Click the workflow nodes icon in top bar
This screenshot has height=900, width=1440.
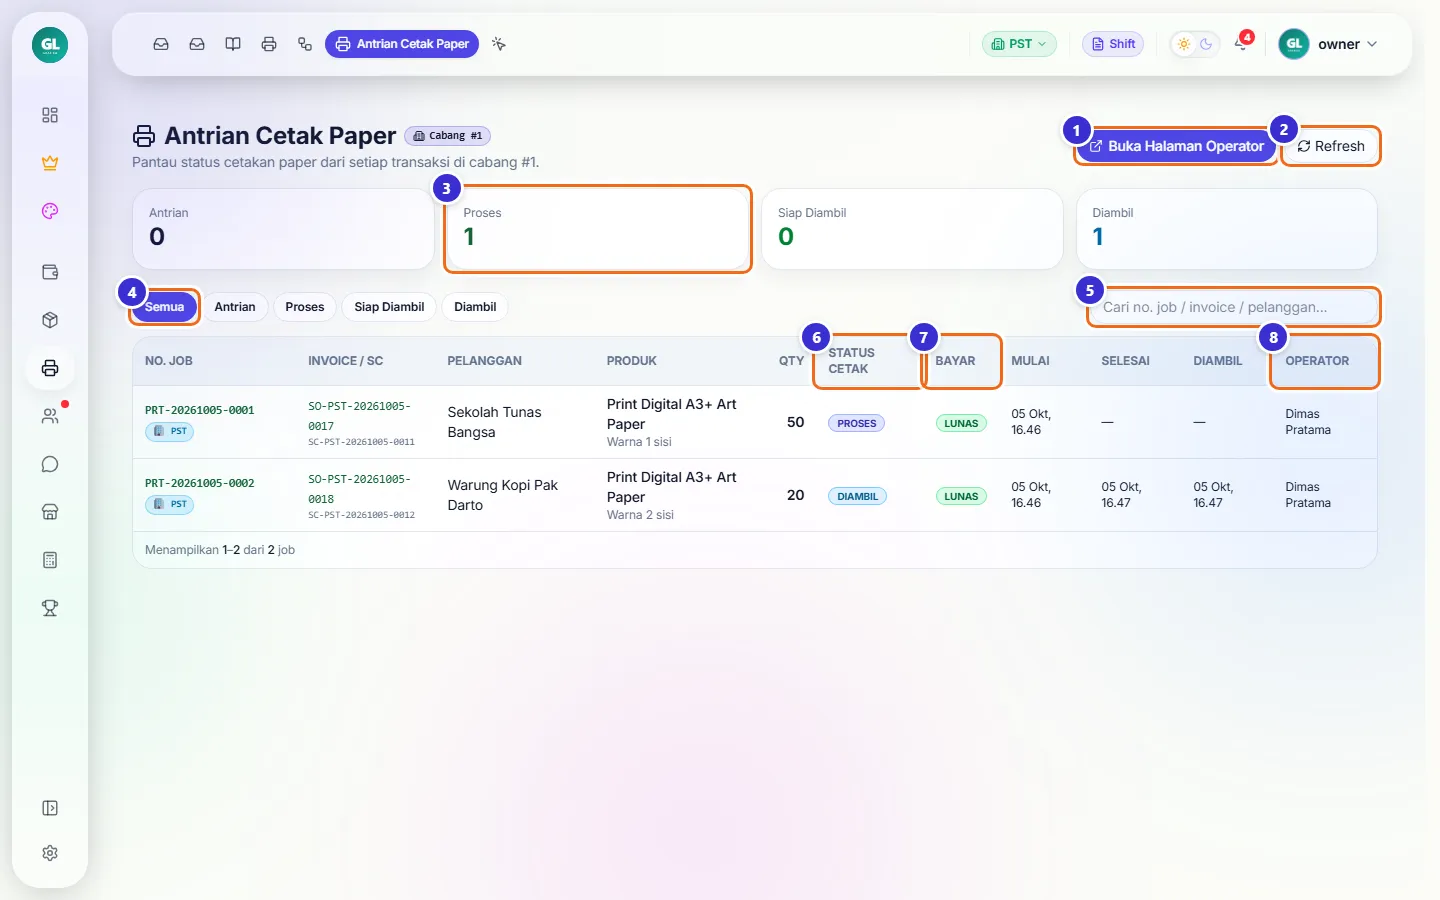click(305, 44)
